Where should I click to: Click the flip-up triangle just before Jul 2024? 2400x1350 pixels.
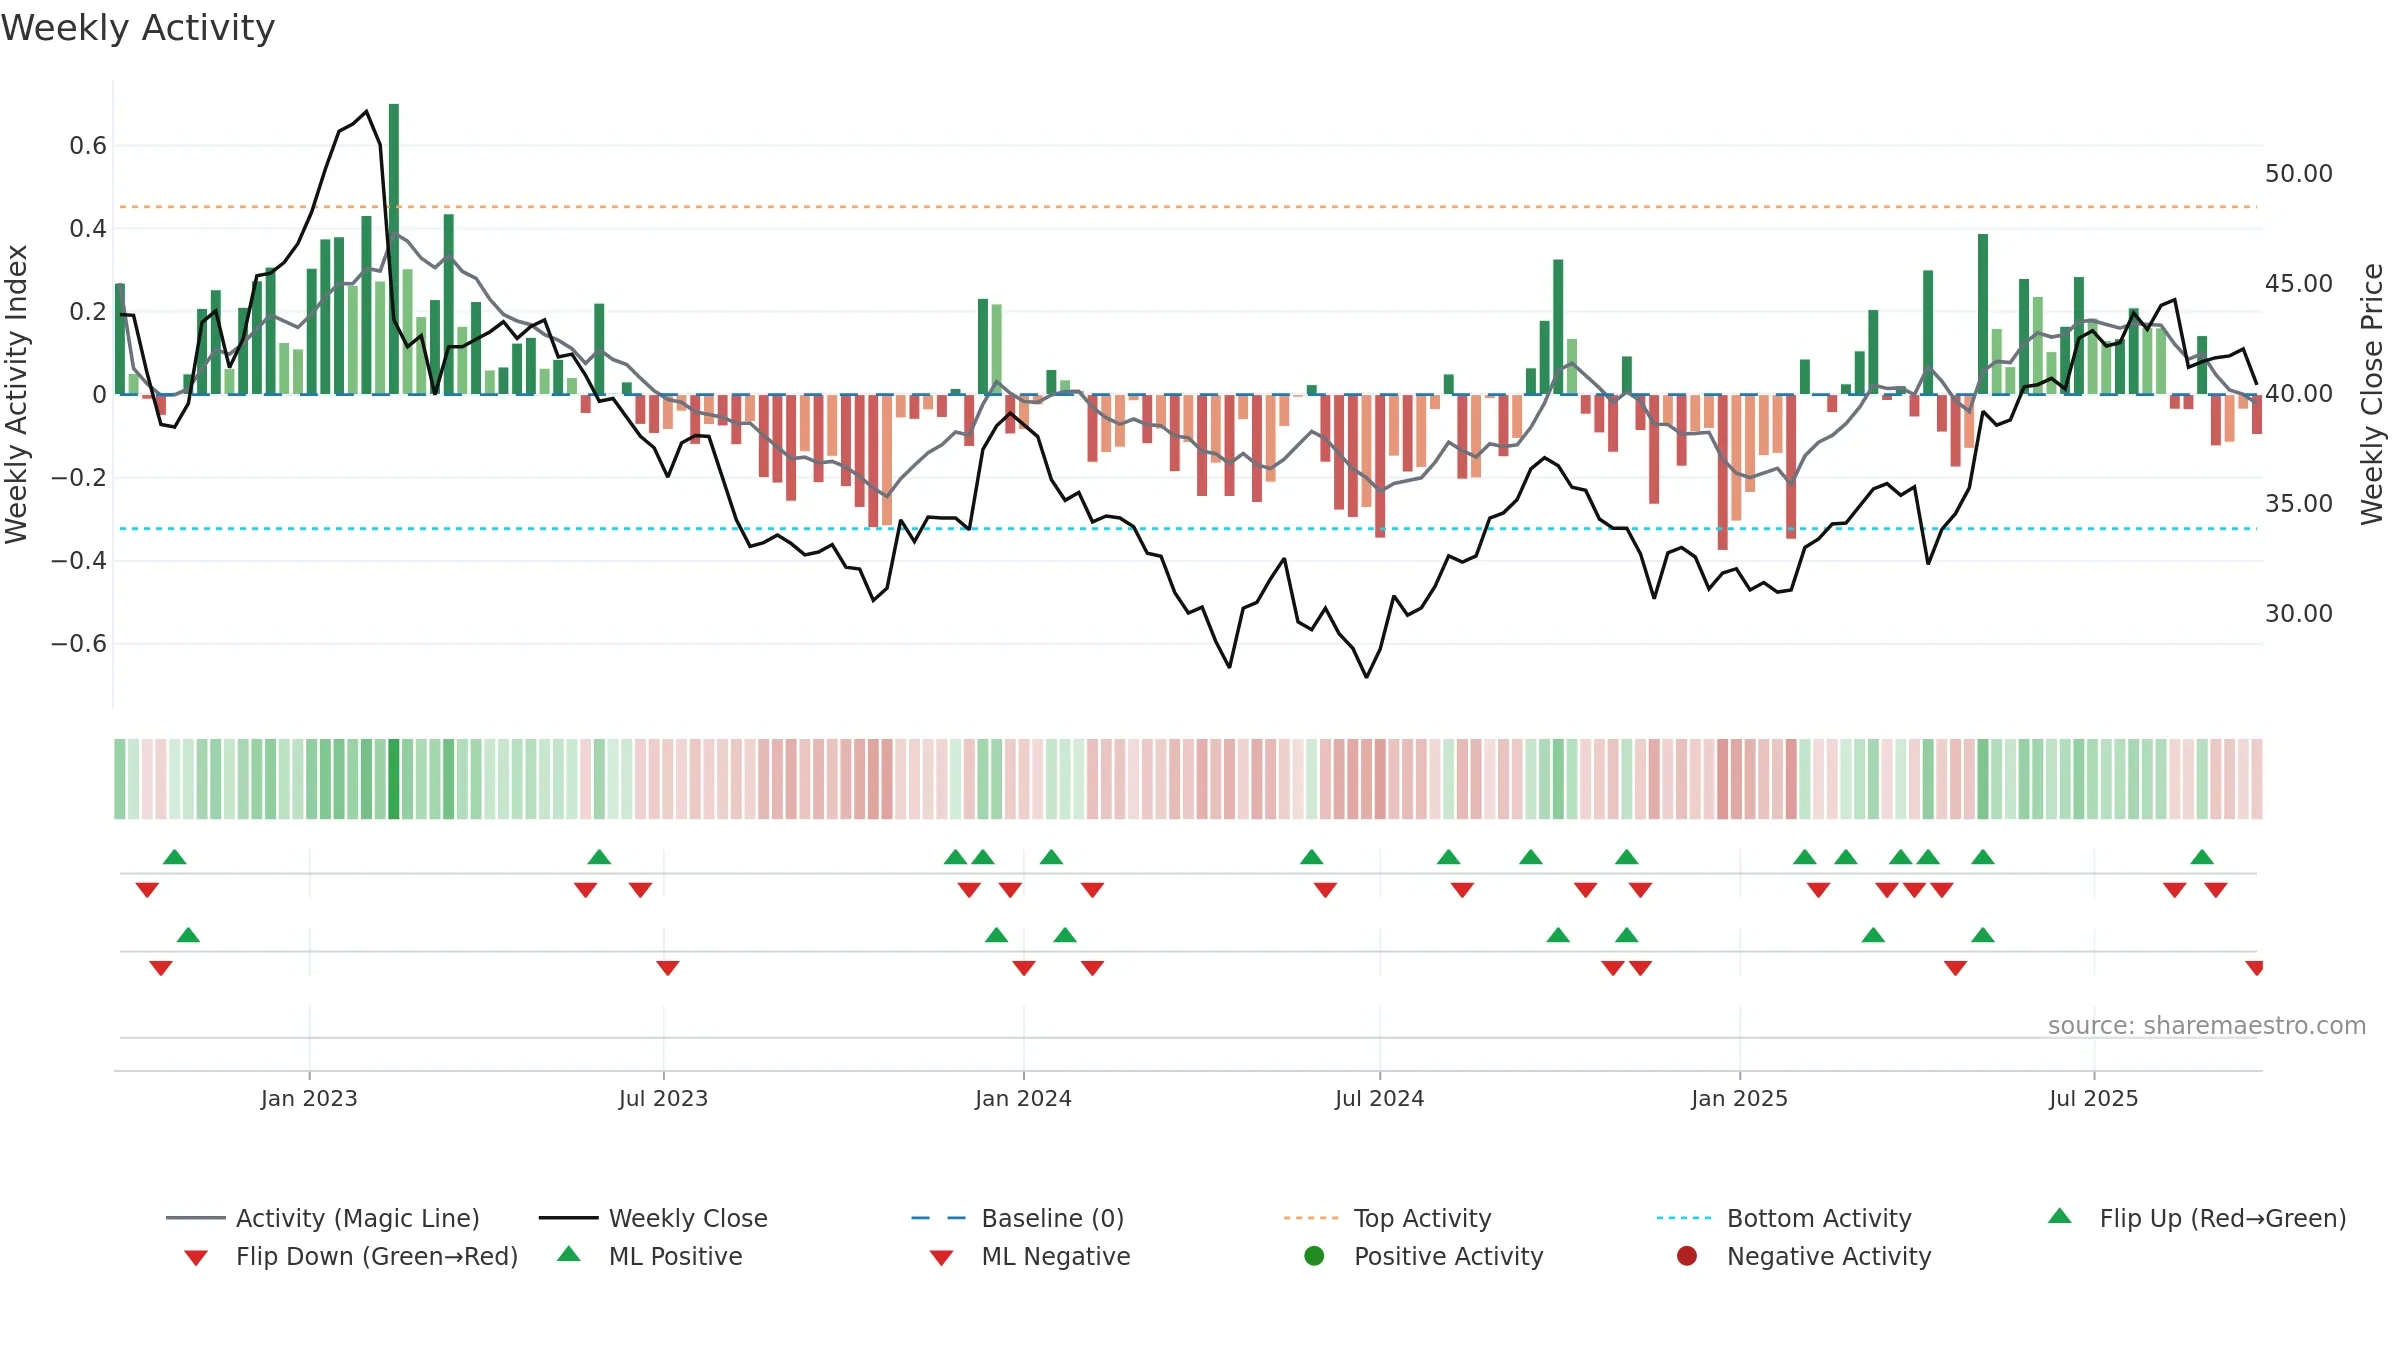pyautogui.click(x=1312, y=857)
